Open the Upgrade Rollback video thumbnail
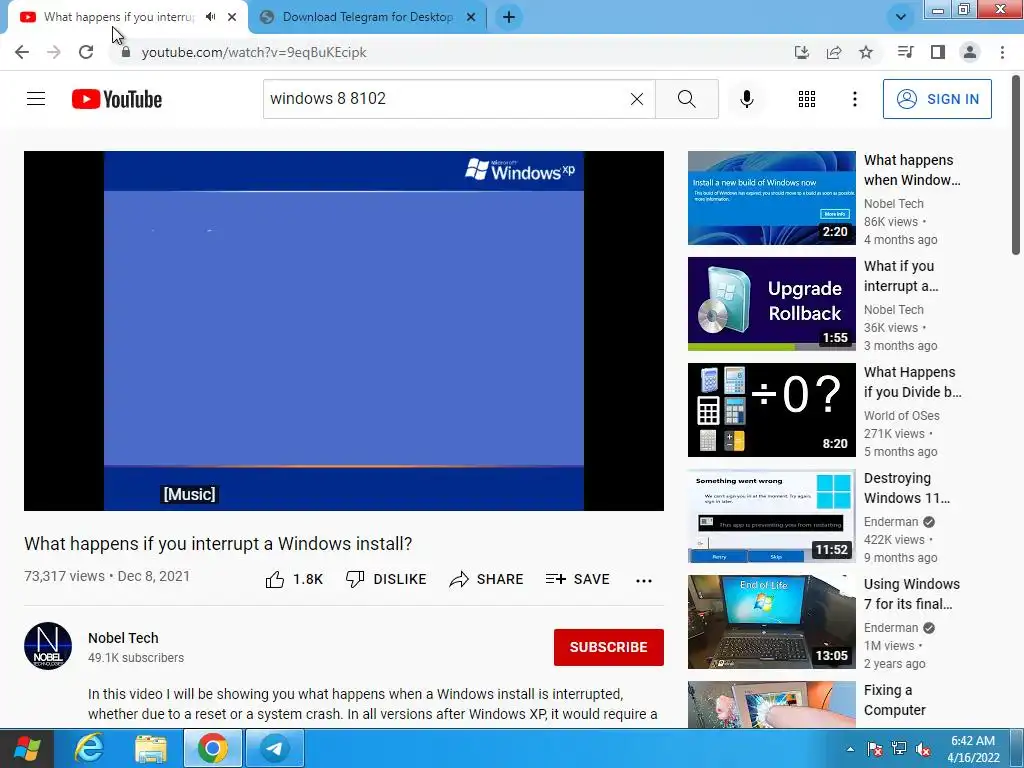The height and width of the screenshot is (768, 1024). point(771,304)
